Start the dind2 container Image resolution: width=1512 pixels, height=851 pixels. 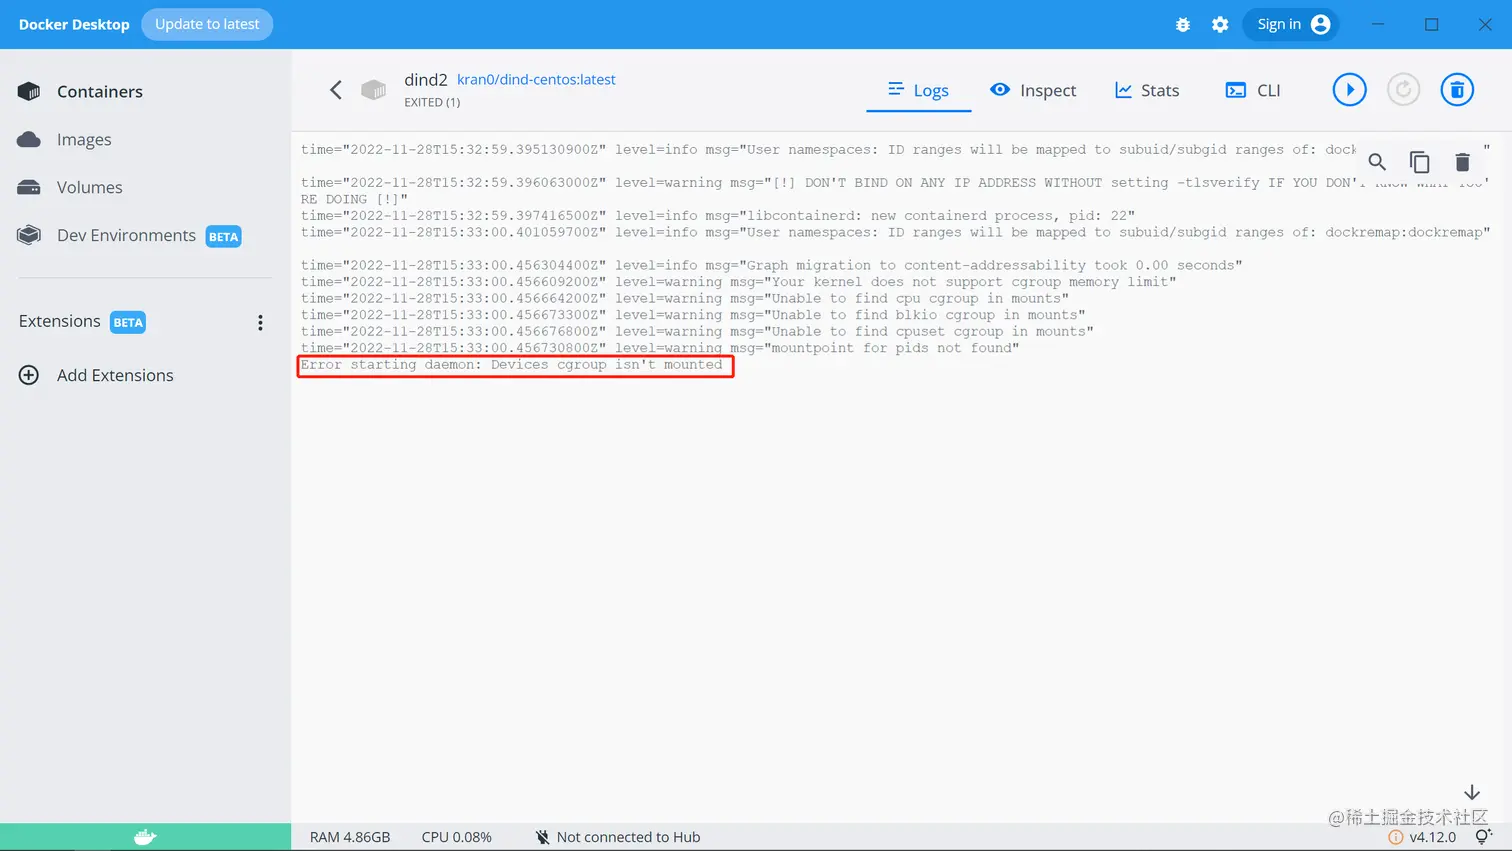tap(1350, 90)
